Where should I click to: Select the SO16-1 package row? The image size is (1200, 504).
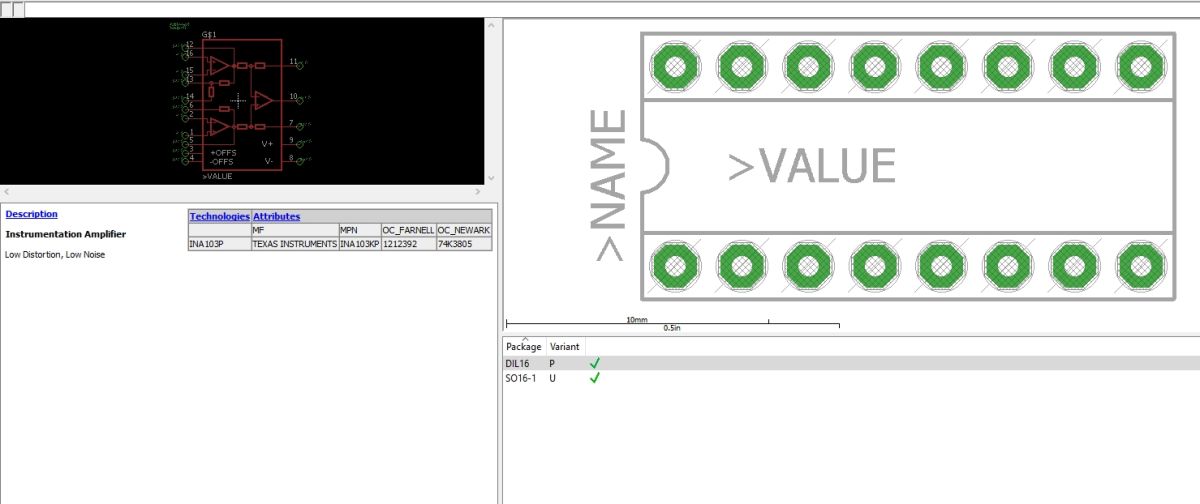click(x=851, y=378)
